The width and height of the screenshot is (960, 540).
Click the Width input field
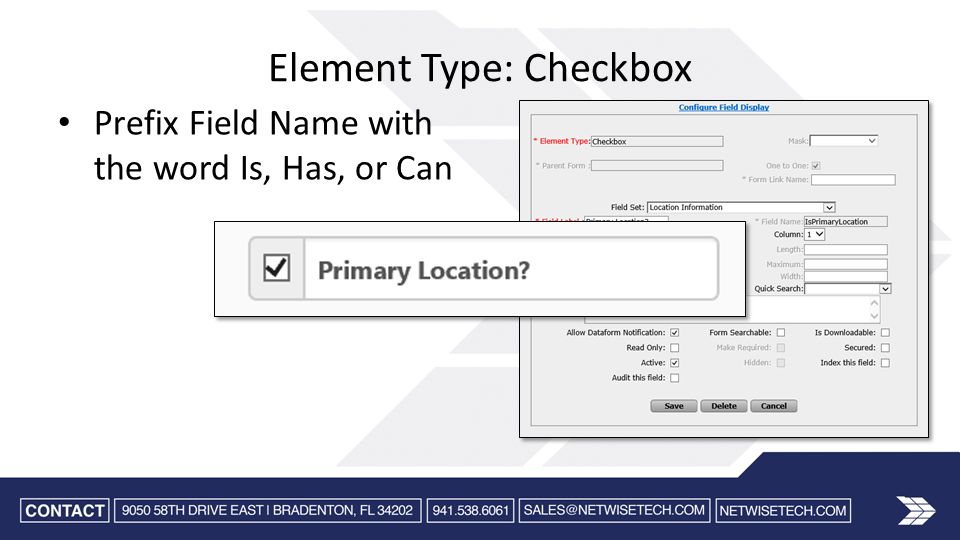(846, 276)
